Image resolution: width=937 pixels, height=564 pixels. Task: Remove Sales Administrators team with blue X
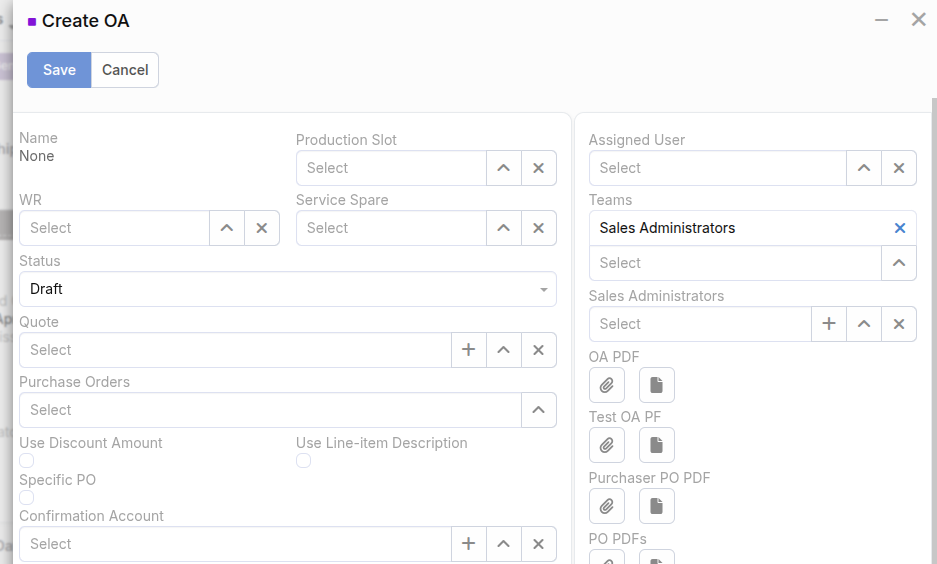tap(899, 228)
